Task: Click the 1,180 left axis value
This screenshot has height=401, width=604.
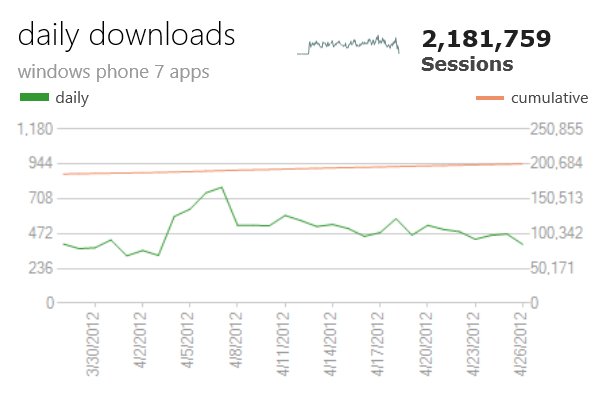Action: click(x=35, y=128)
